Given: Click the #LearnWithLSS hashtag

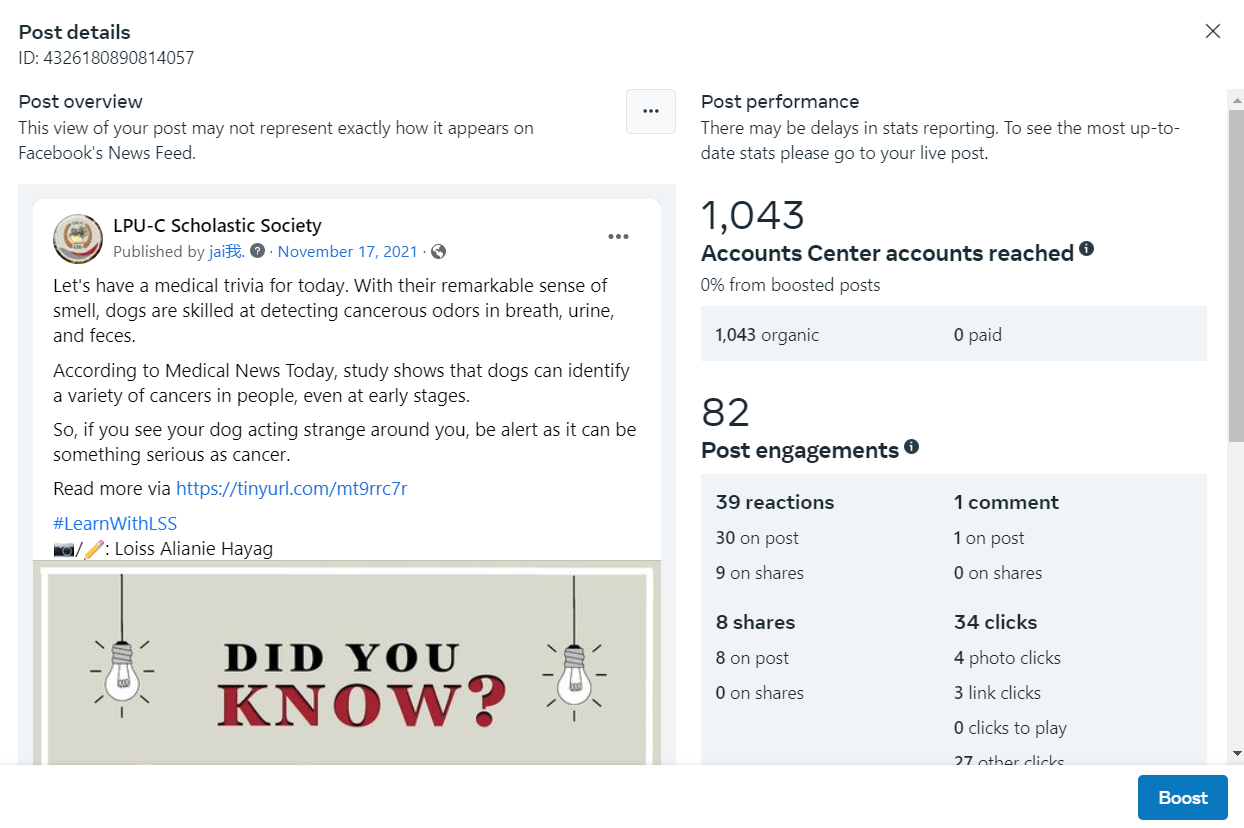Looking at the screenshot, I should (x=115, y=523).
